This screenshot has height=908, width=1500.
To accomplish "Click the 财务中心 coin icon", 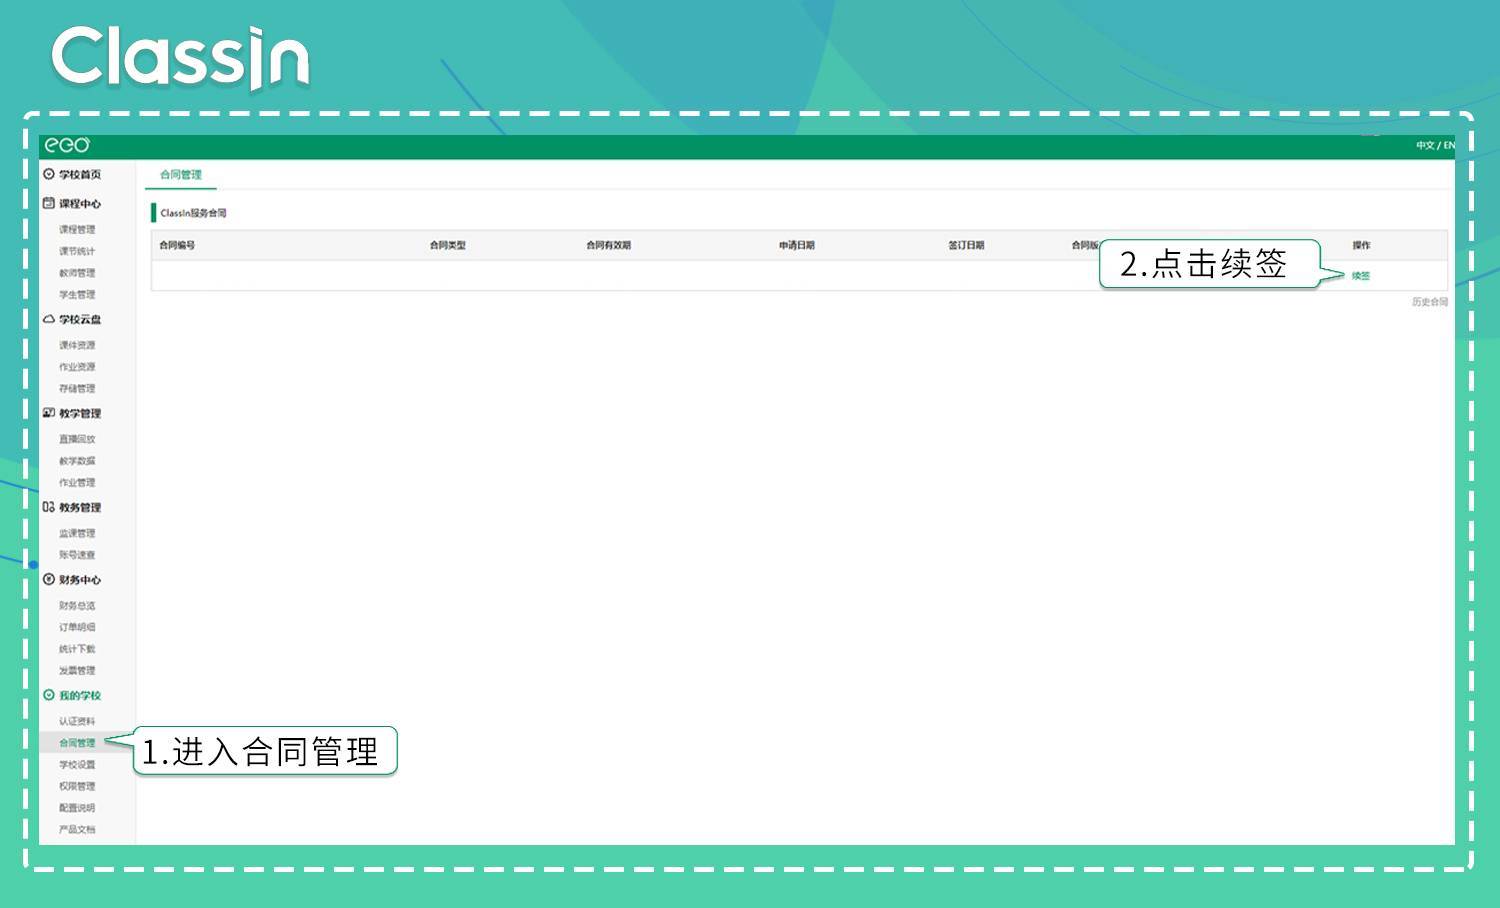I will (x=49, y=579).
